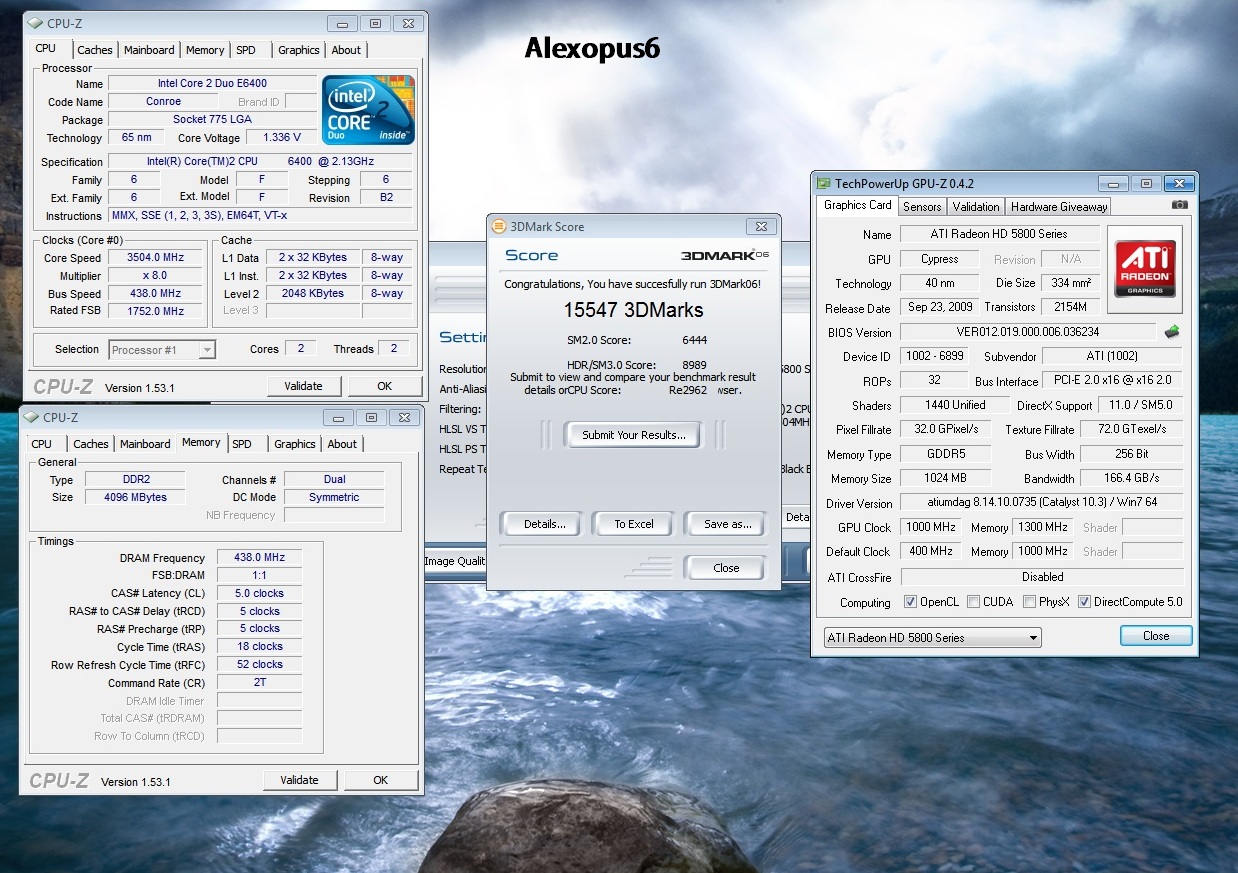Click the Core Speed 3504.0 MHz value
Viewport: 1238px width, 873px height.
coord(156,258)
